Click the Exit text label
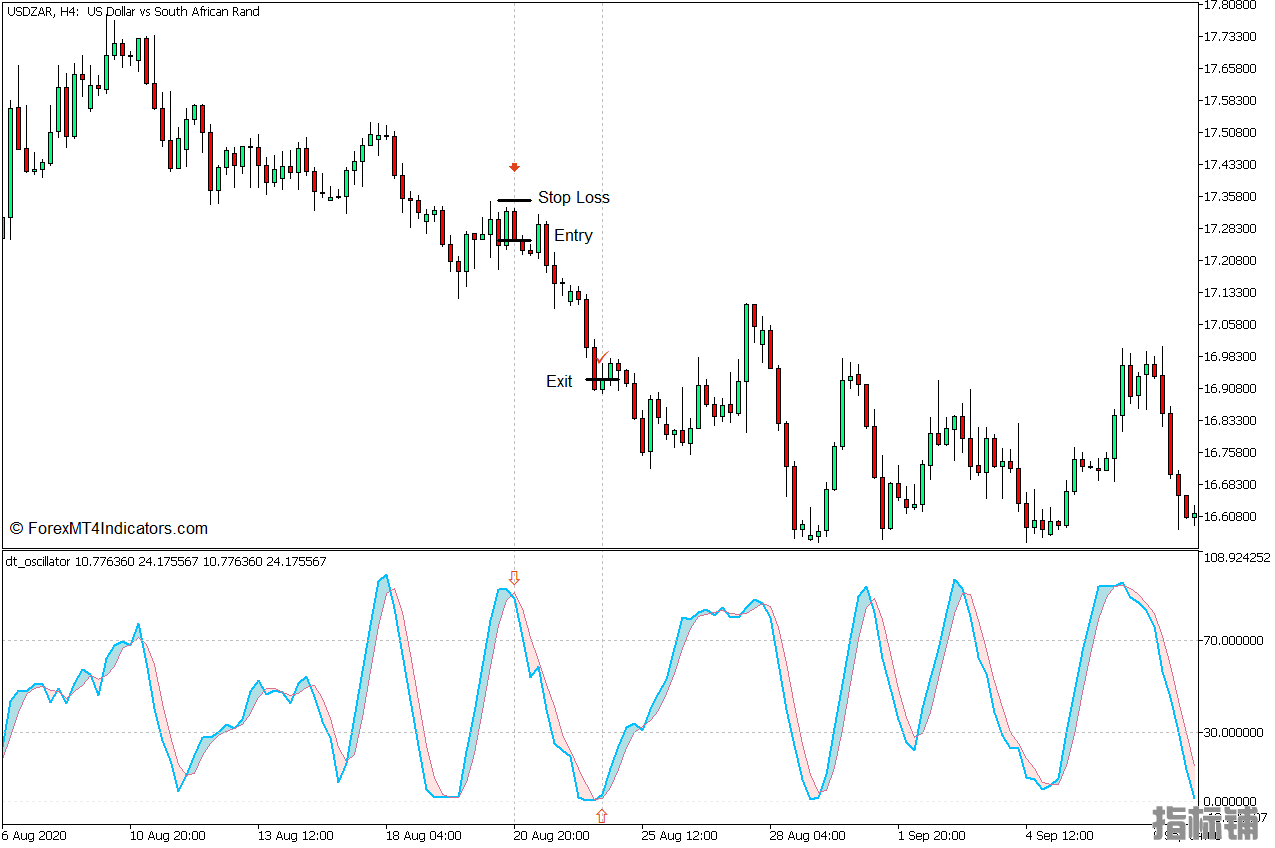1275x848 pixels. [x=559, y=381]
